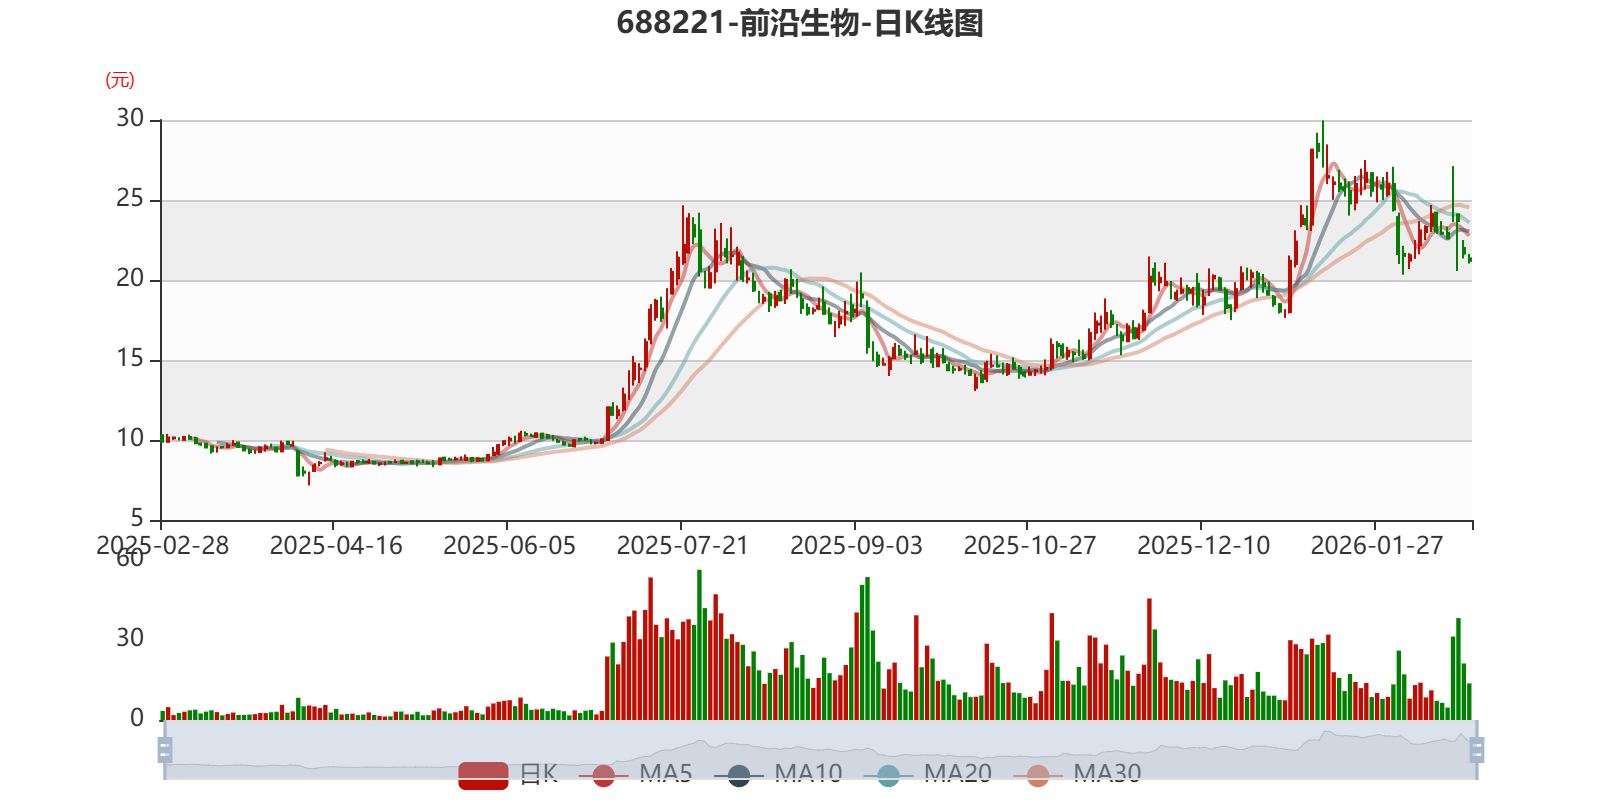Screen dimensions: 1600x800
Task: Click the x-axis date label 2025-04-16
Action: [x=336, y=545]
